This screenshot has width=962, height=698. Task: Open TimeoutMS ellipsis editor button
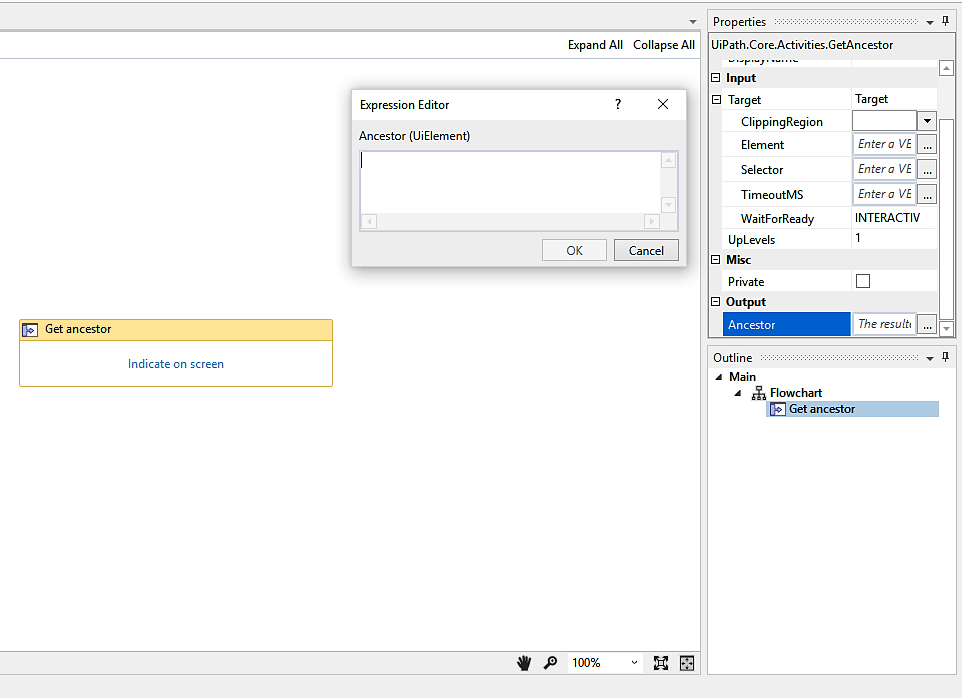click(x=927, y=194)
